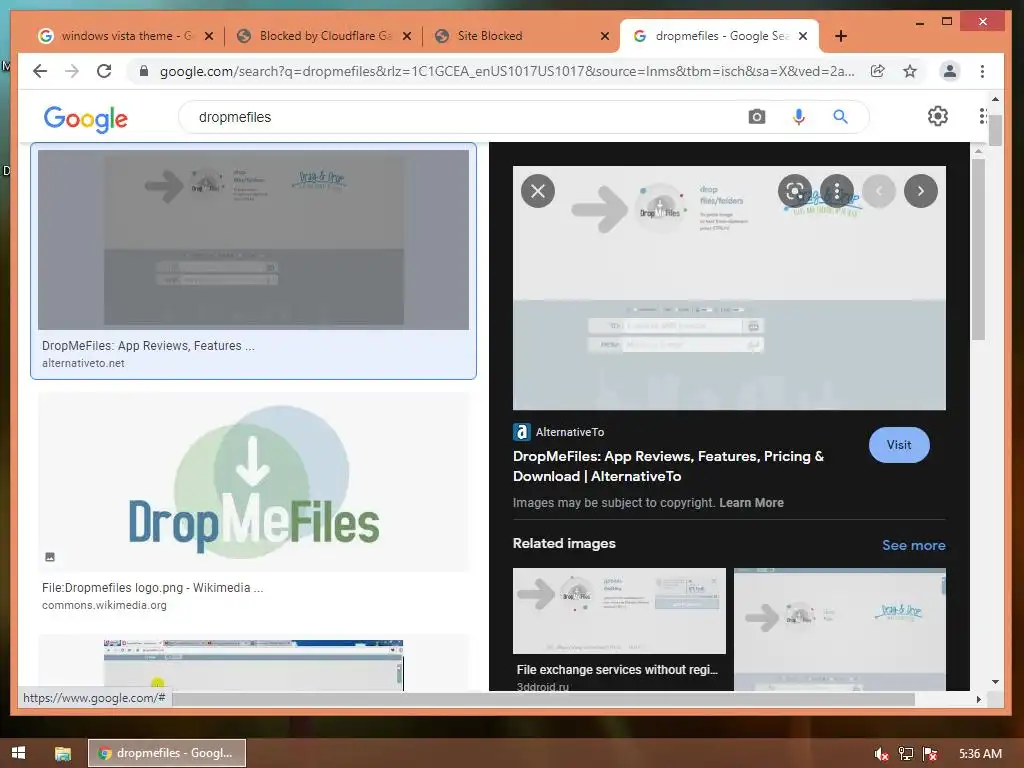Click the page scrollbar down arrow
This screenshot has width=1024, height=768.
(x=995, y=682)
